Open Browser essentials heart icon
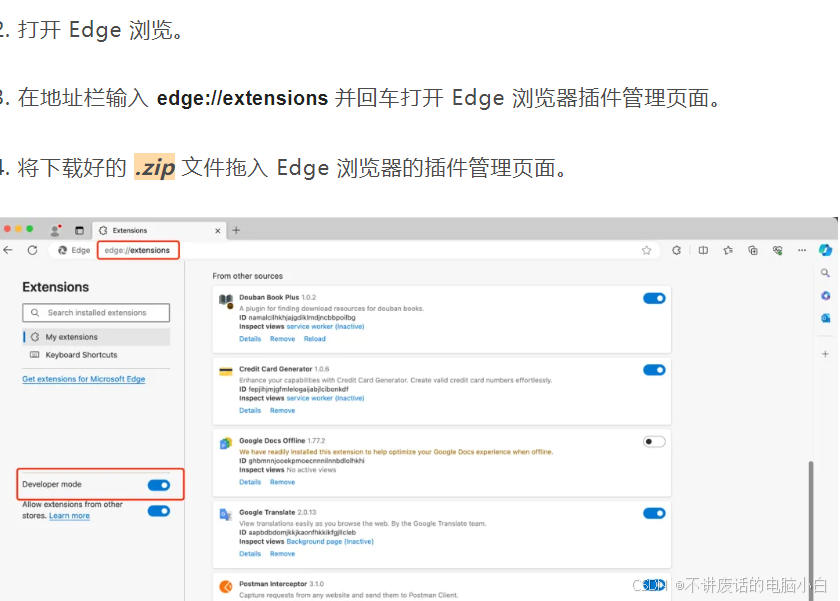 click(x=778, y=250)
